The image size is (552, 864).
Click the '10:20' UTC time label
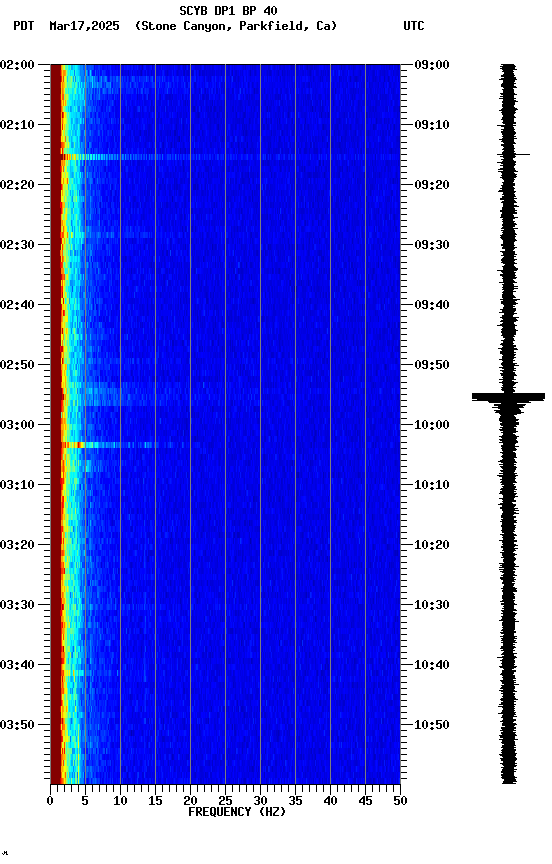[432, 545]
